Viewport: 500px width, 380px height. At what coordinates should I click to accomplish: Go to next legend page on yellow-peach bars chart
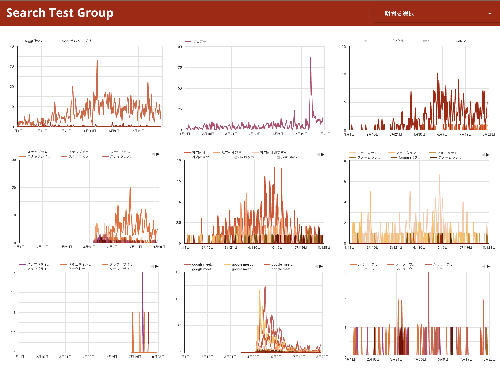coord(487,155)
